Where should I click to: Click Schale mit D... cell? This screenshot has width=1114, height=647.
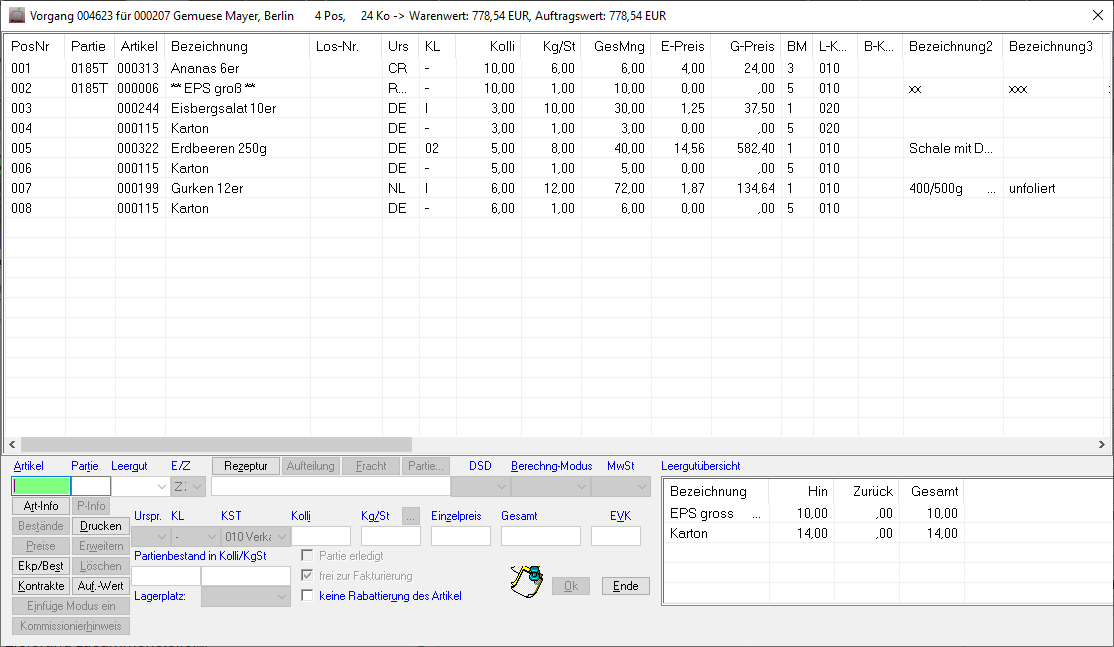(951, 148)
